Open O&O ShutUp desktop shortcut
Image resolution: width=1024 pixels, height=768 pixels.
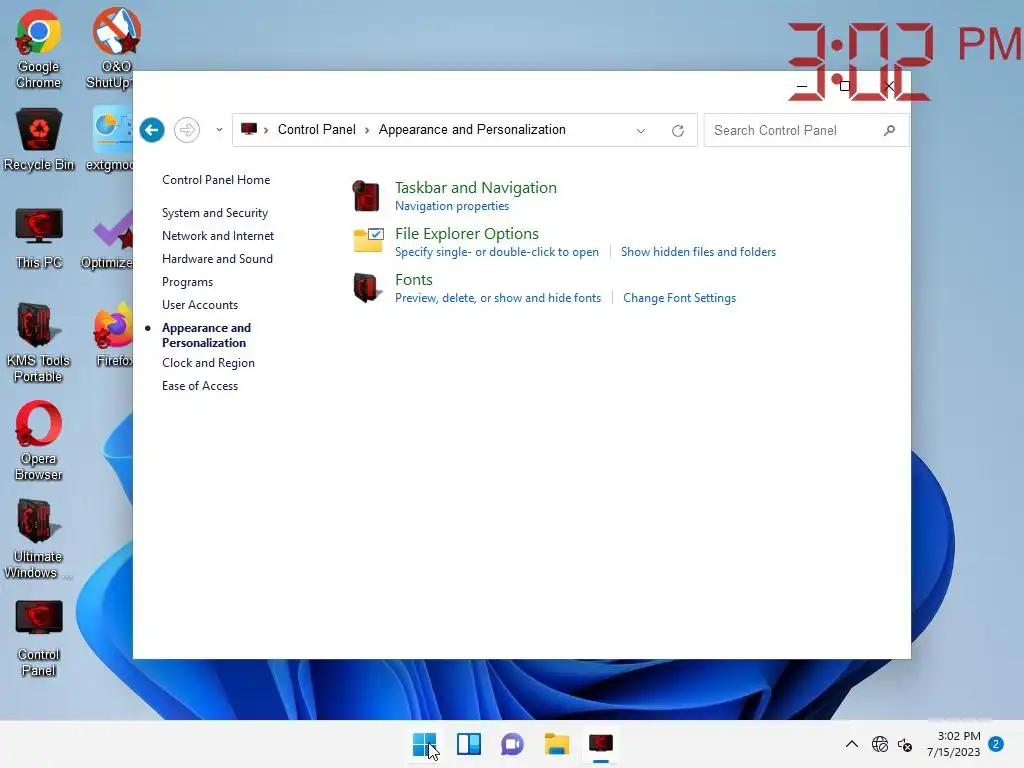point(112,47)
